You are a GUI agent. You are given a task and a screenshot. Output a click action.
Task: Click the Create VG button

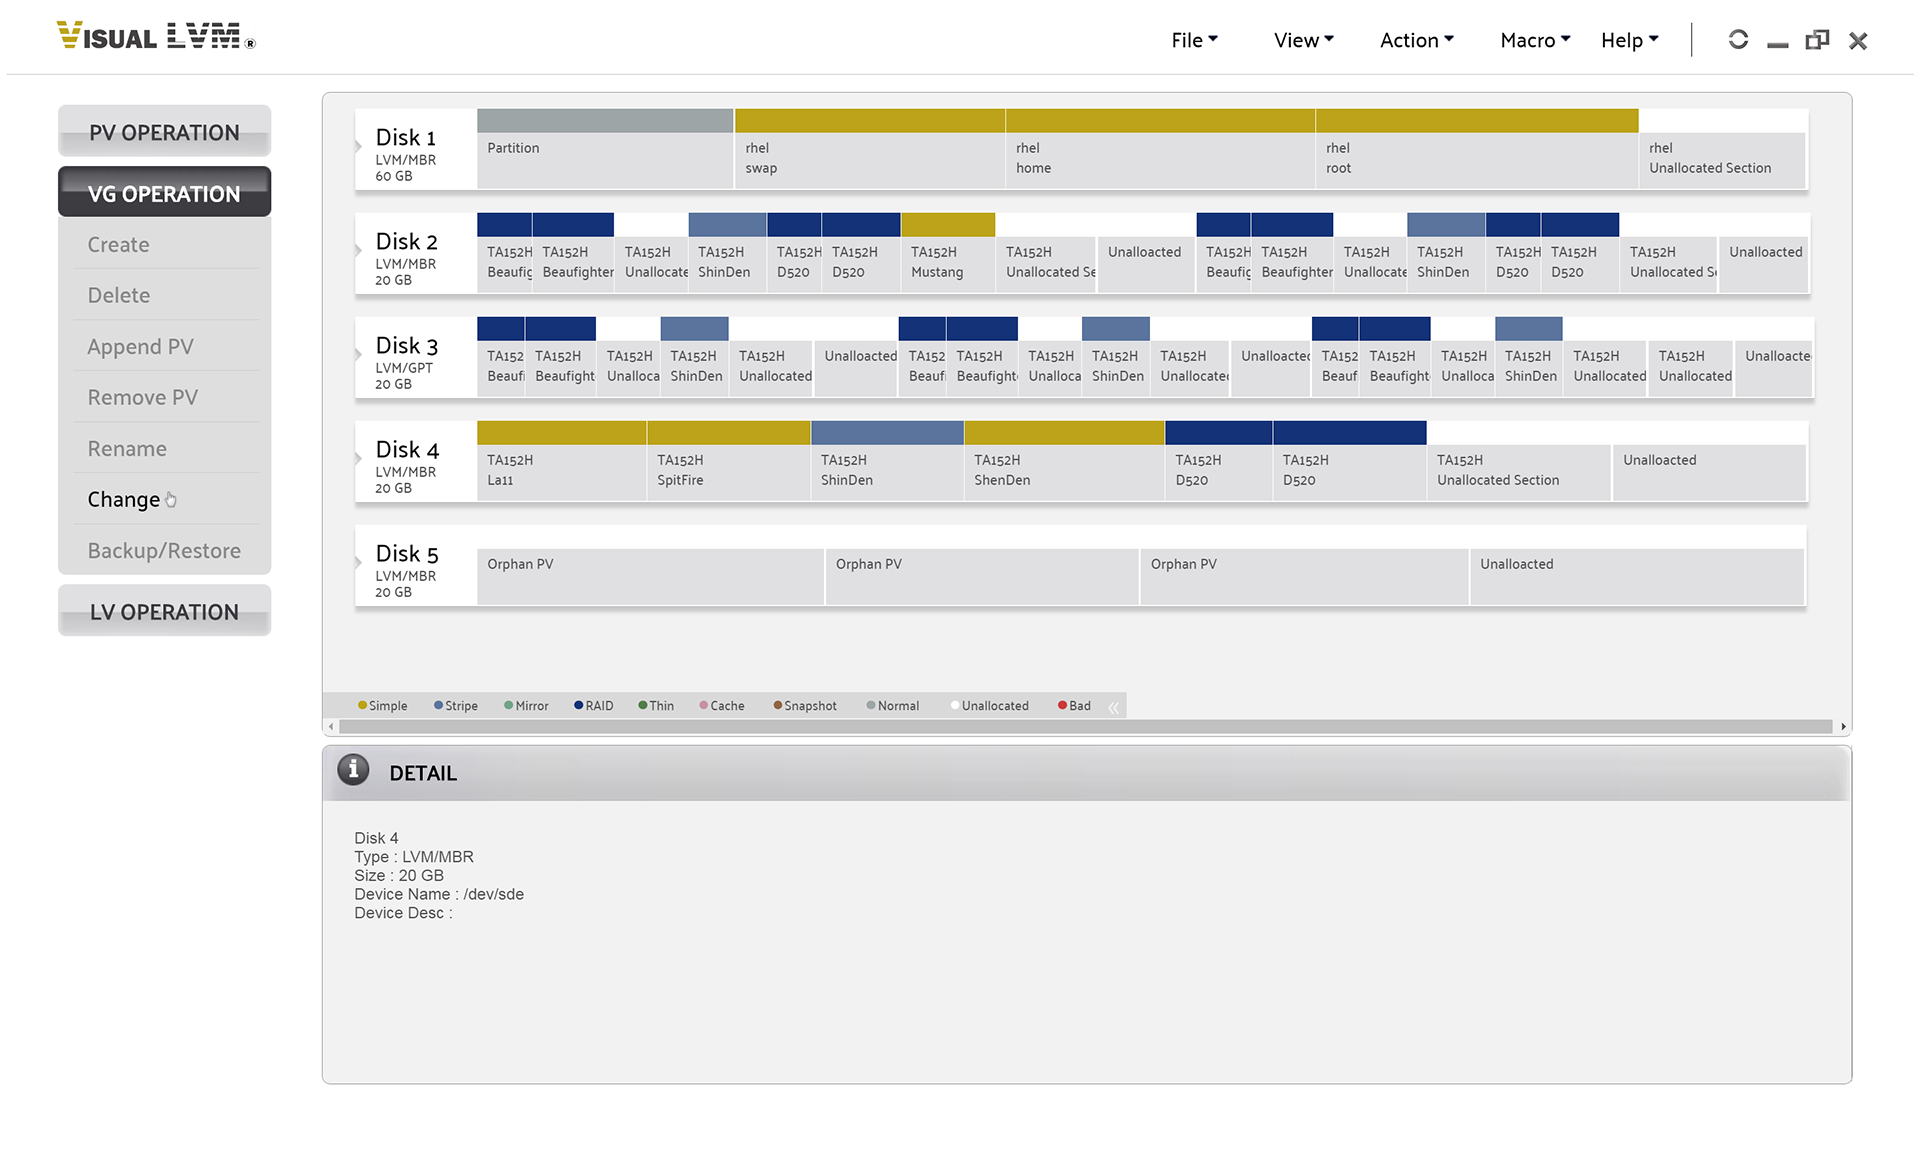tap(117, 244)
